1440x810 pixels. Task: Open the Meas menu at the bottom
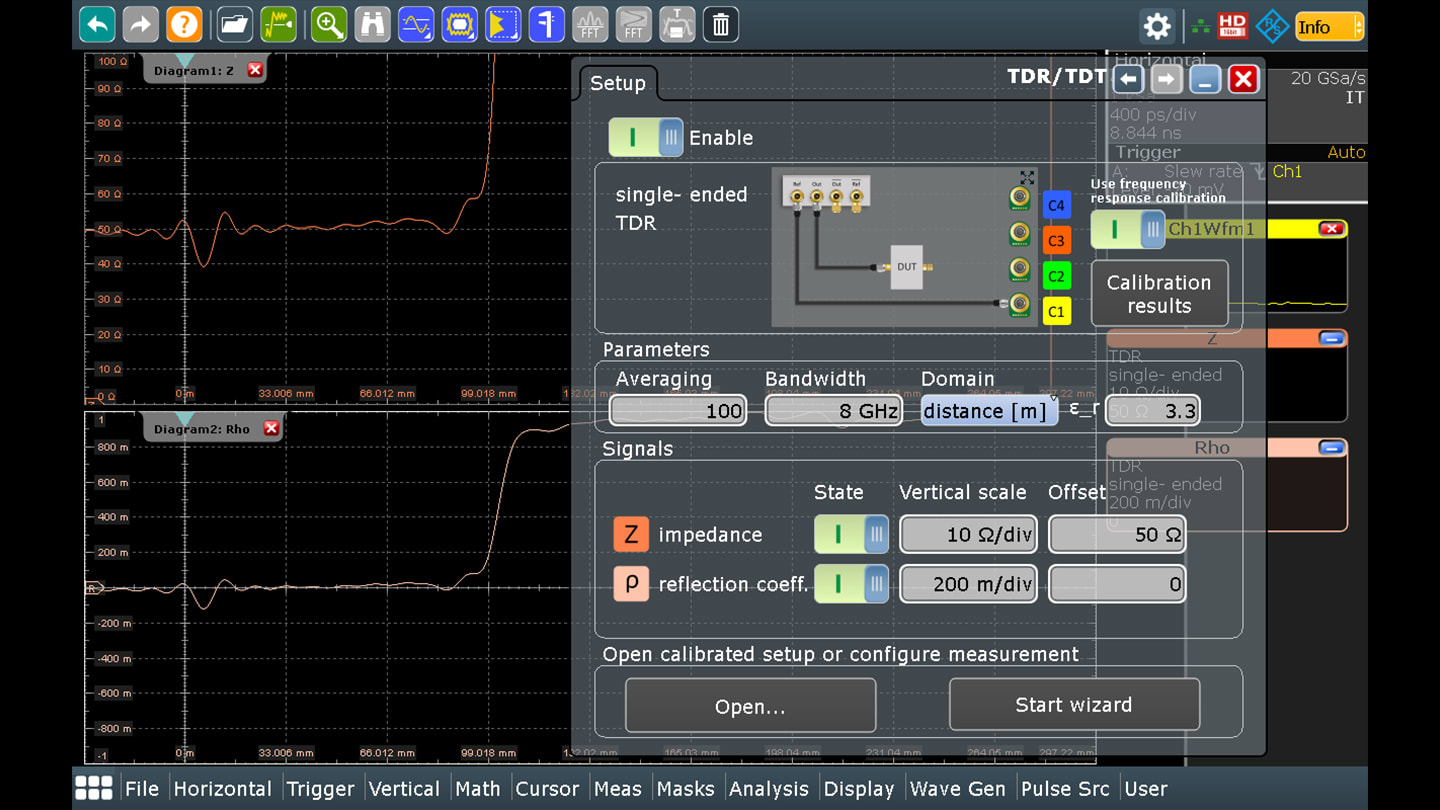click(618, 788)
